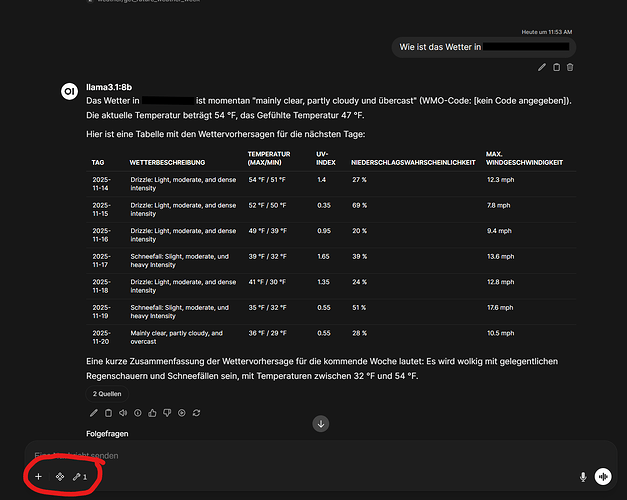Give the response a thumbs down

pyautogui.click(x=167, y=413)
